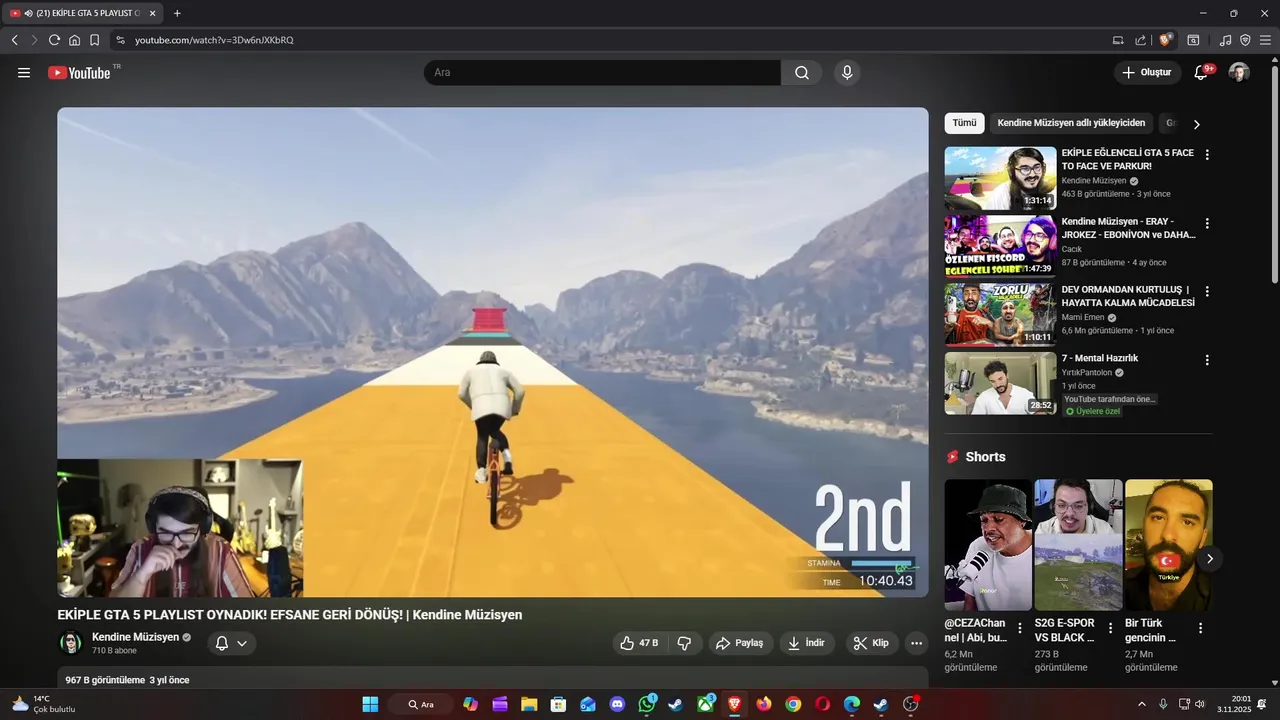Open the browser main menu
This screenshot has width=1280, height=720.
click(1265, 40)
